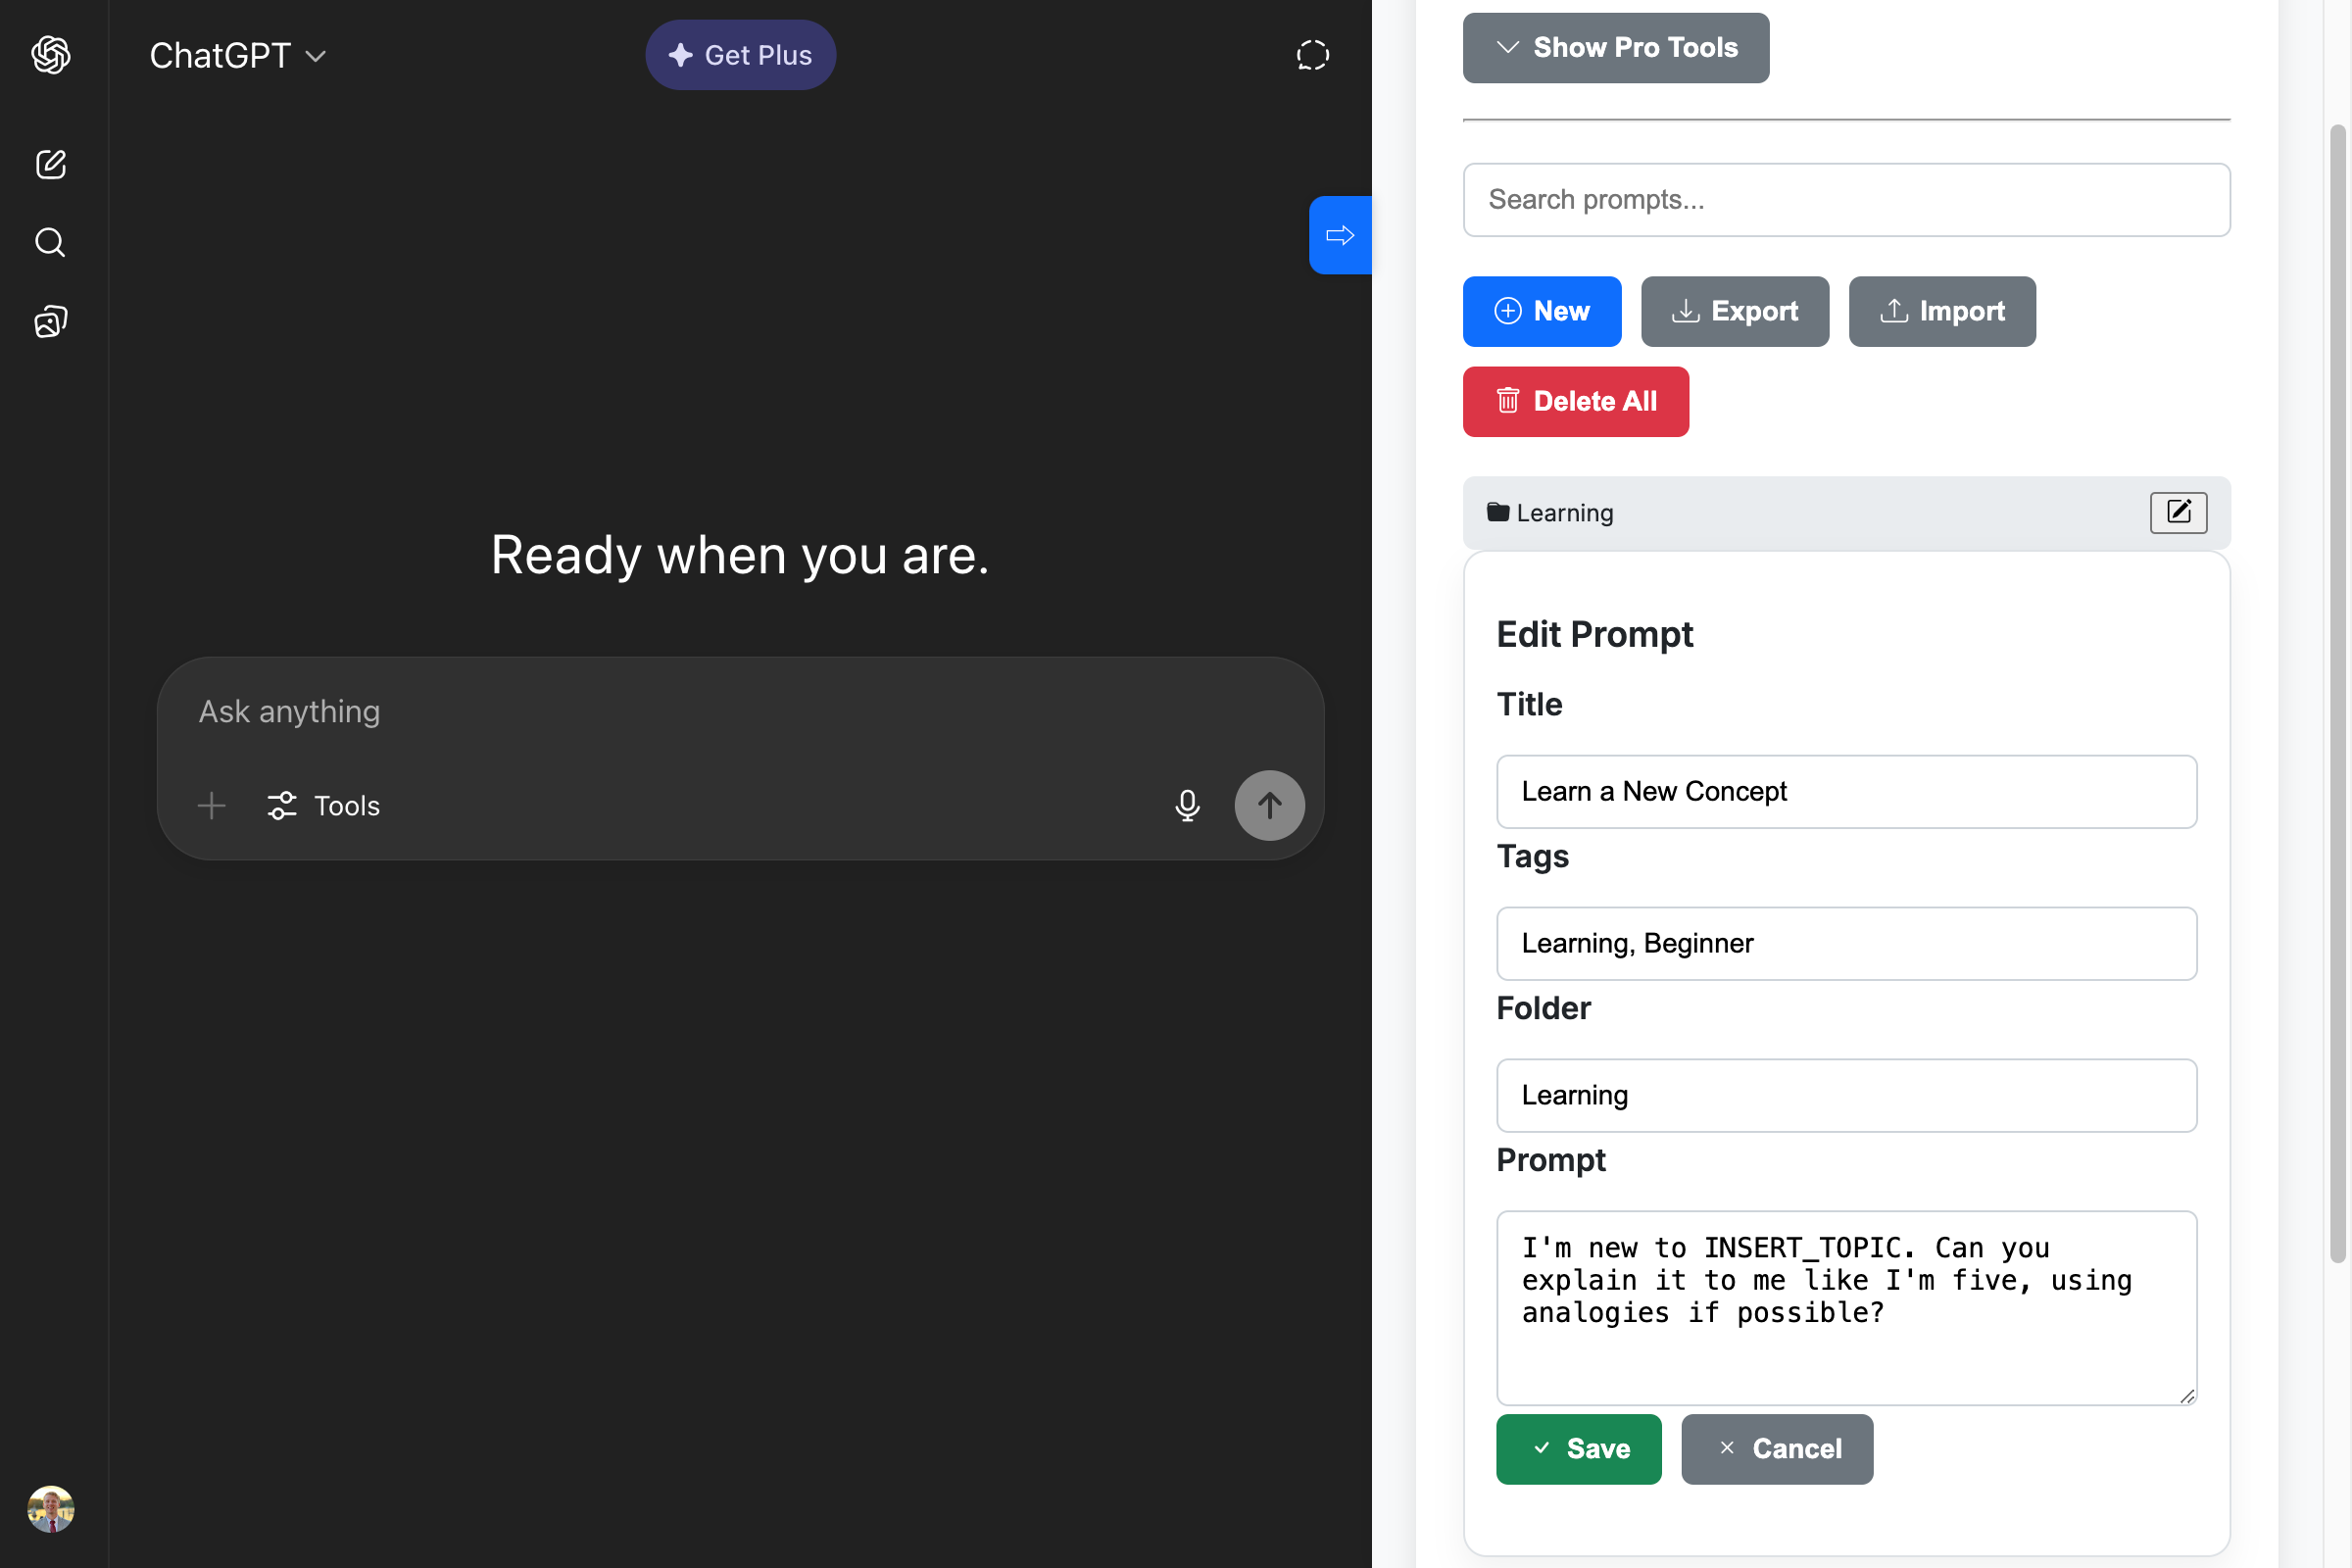Click the Cancel button

(x=1777, y=1449)
